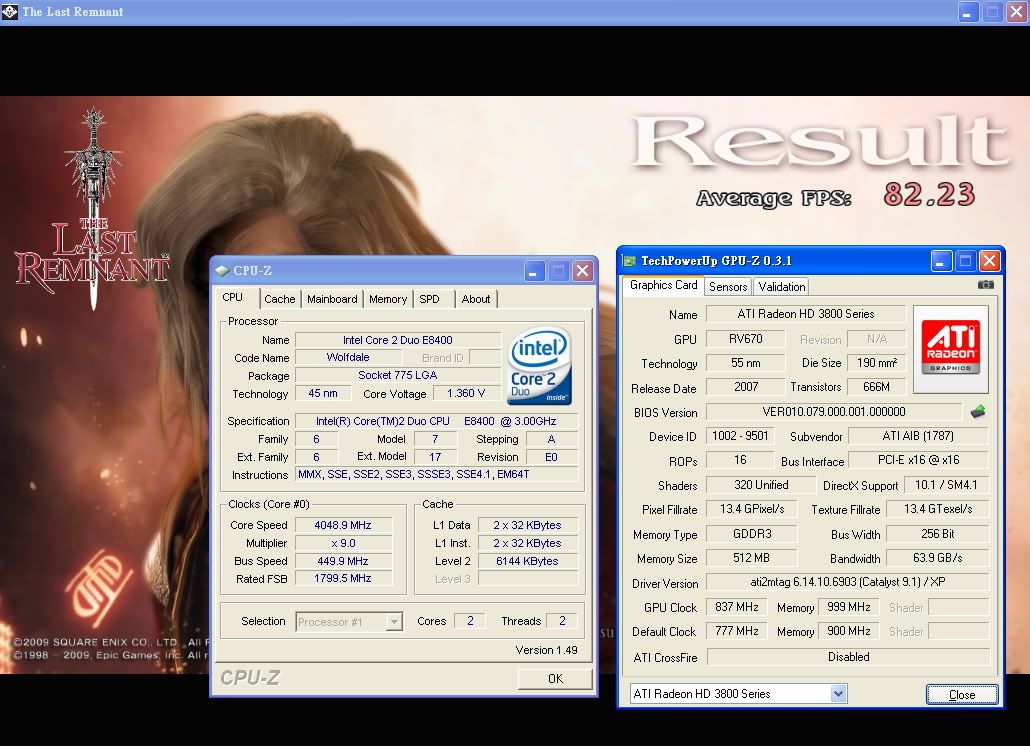Image resolution: width=1030 pixels, height=746 pixels.
Task: Minimize the GPU-Z window
Action: pos(941,261)
